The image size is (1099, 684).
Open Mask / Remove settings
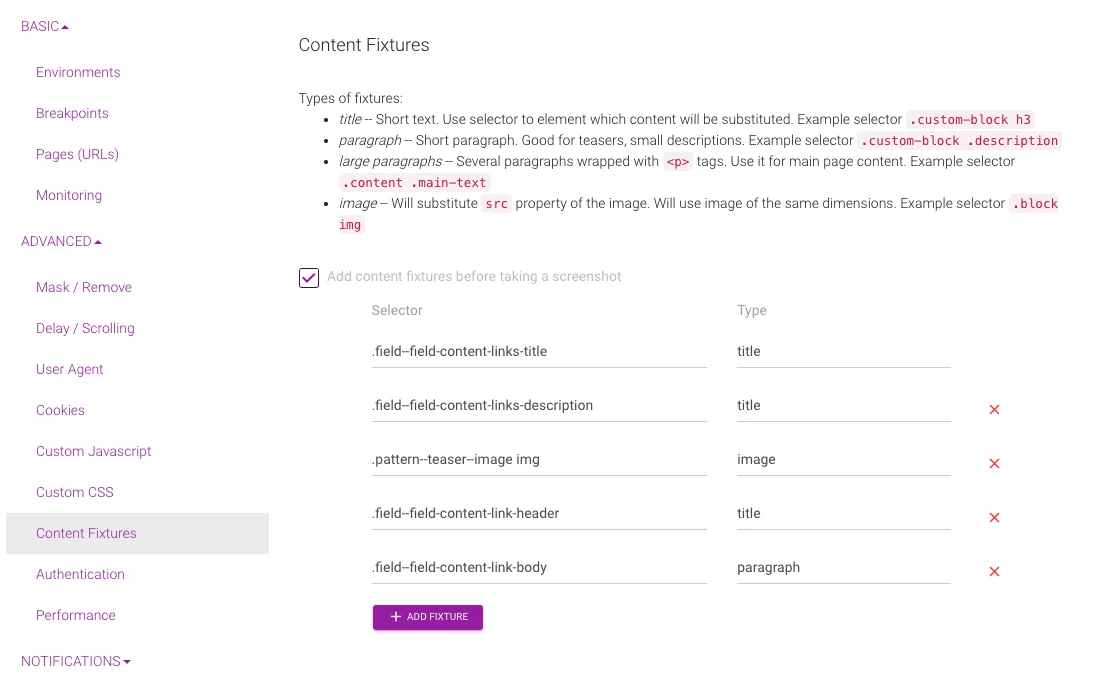[83, 287]
